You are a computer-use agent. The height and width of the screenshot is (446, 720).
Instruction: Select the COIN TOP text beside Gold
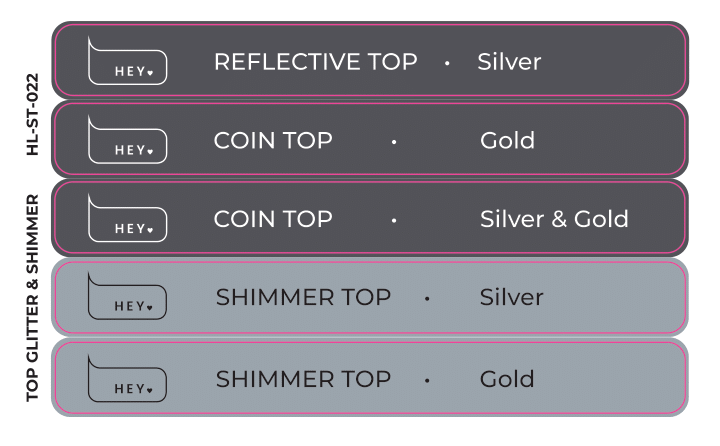(x=273, y=141)
